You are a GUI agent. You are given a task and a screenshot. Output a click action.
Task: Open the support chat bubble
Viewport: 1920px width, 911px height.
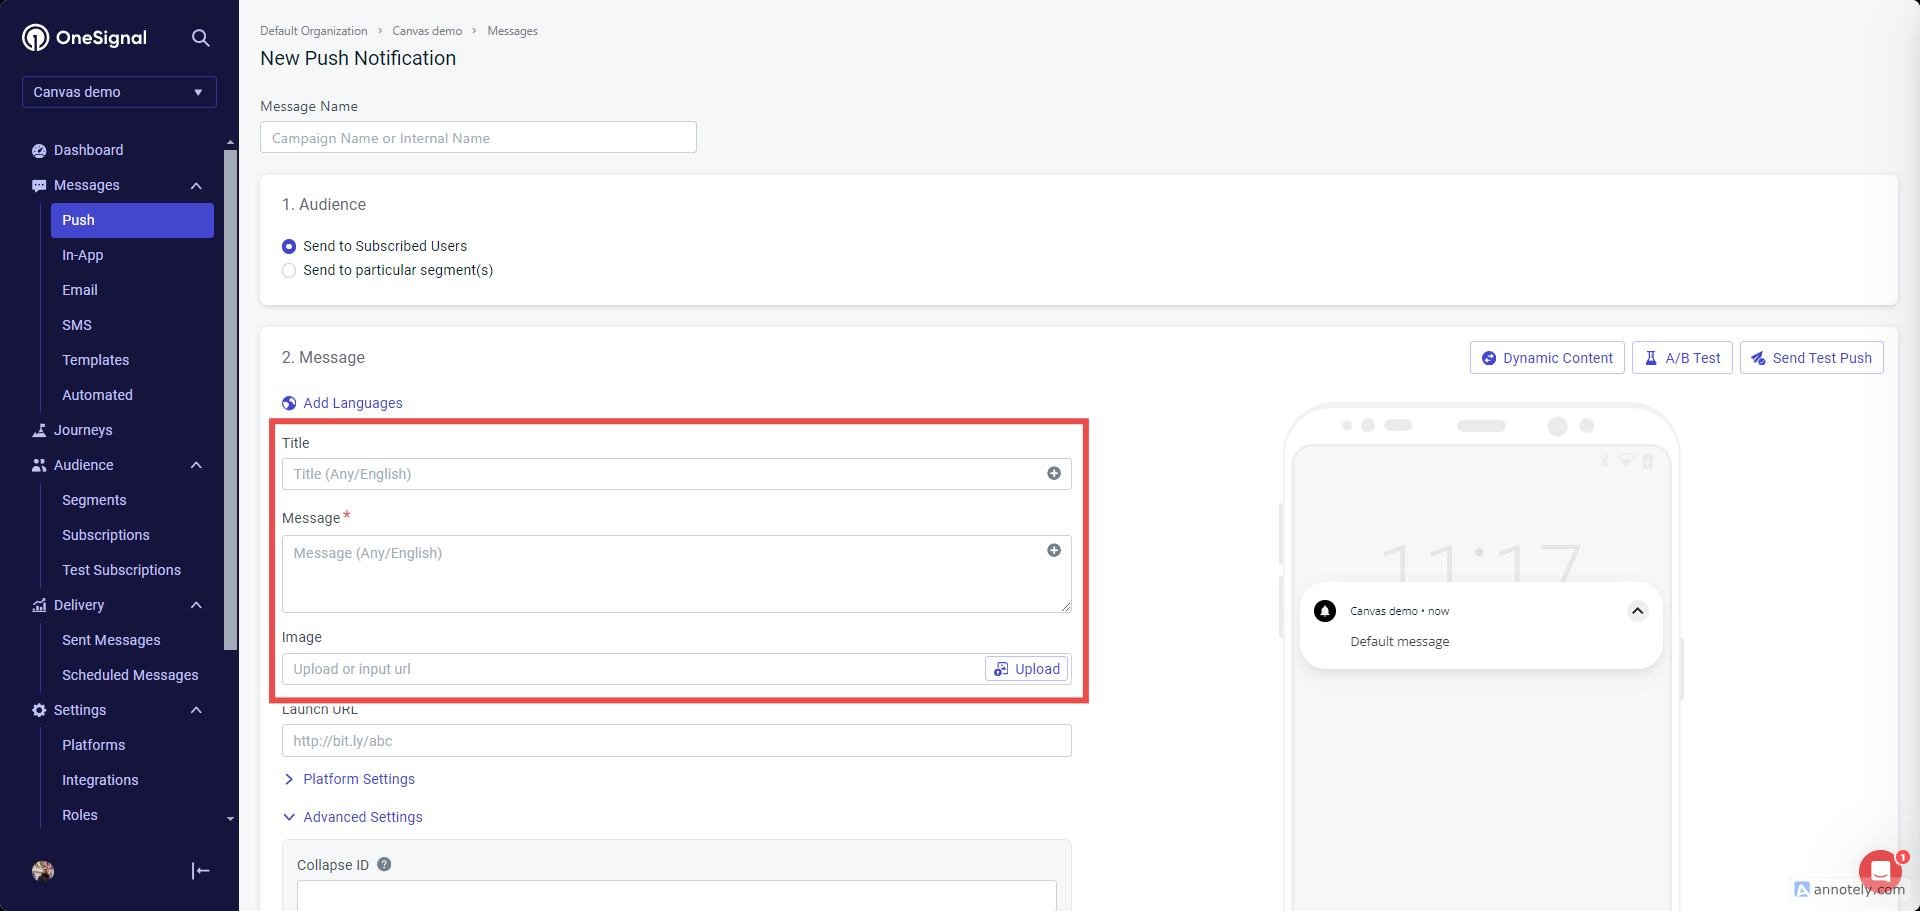[x=1880, y=871]
